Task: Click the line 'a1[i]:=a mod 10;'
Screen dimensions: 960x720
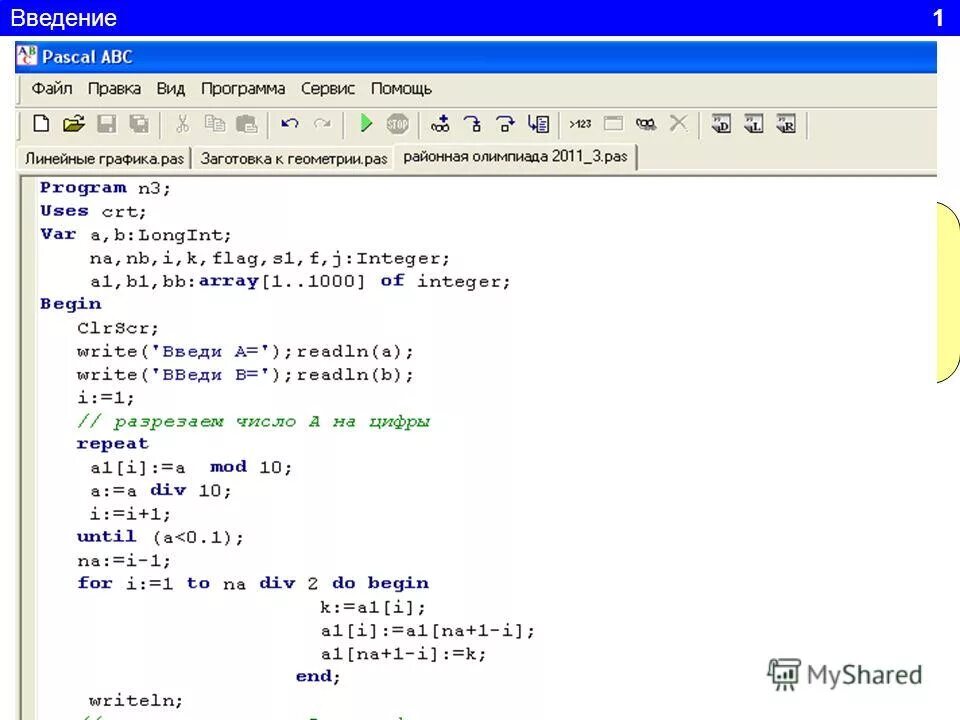Action: click(191, 468)
